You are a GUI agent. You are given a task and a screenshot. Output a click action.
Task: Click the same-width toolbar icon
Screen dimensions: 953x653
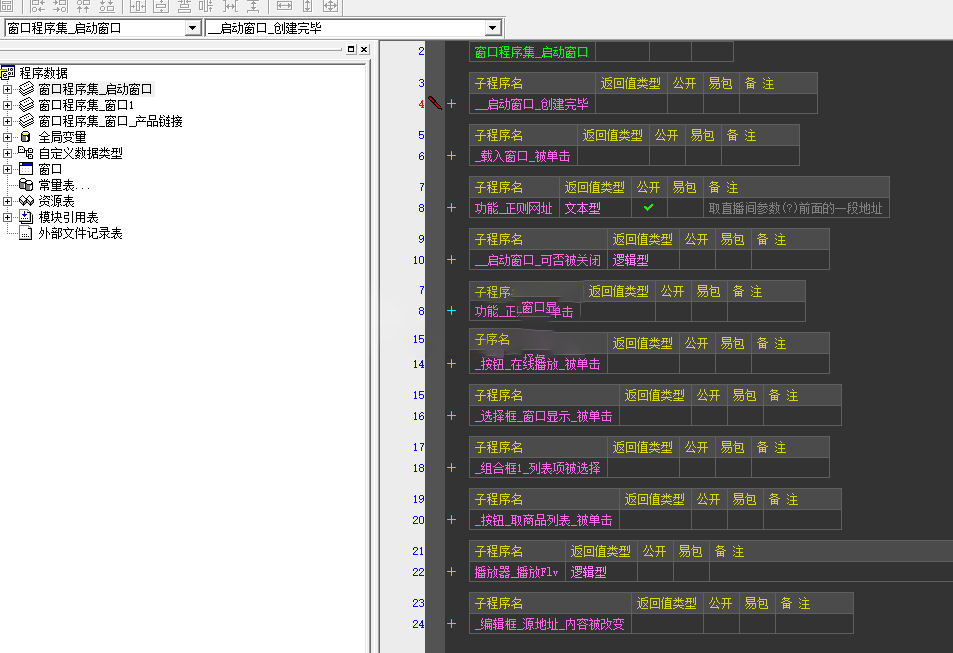[x=284, y=6]
